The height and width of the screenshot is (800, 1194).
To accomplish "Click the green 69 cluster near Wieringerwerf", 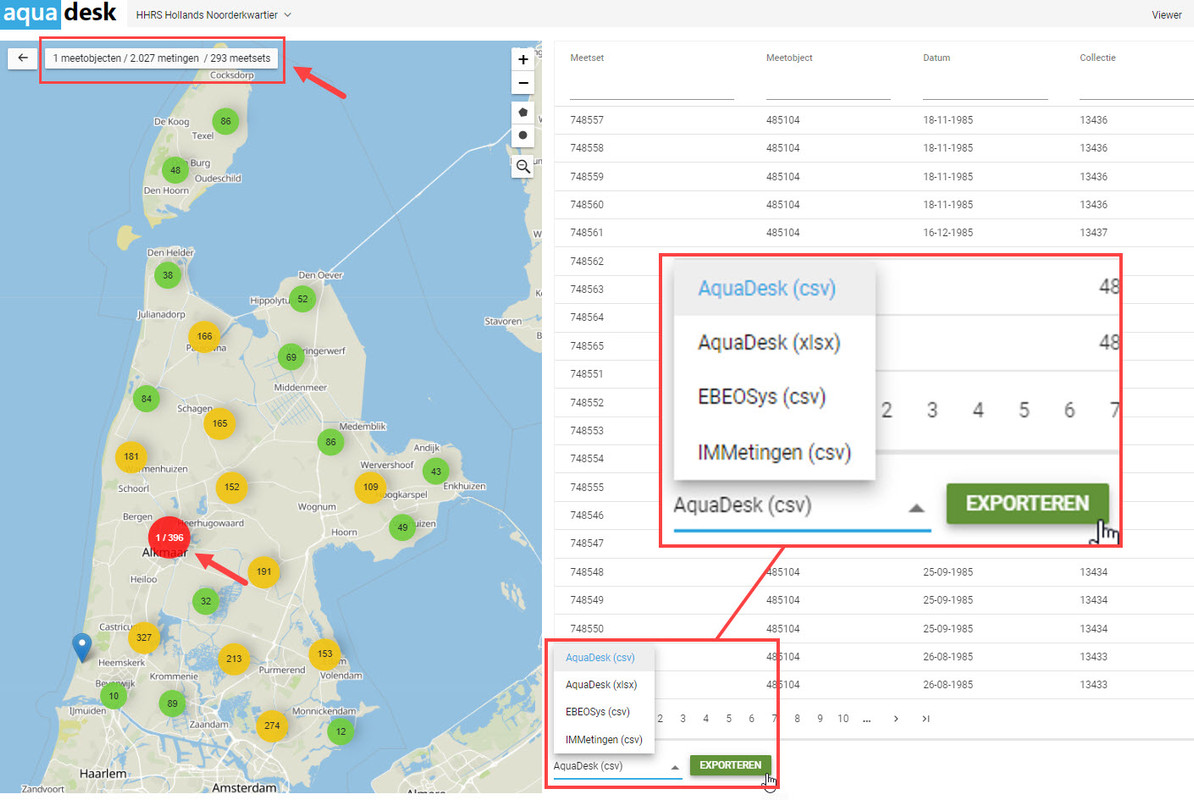I will 291,357.
